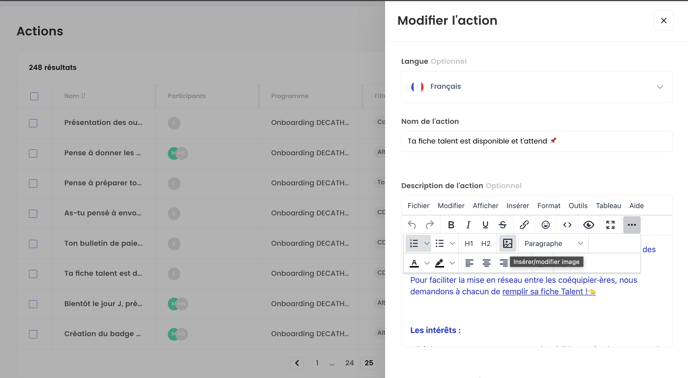Insert a link with the chain icon
This screenshot has width=688, height=378.
[524, 225]
